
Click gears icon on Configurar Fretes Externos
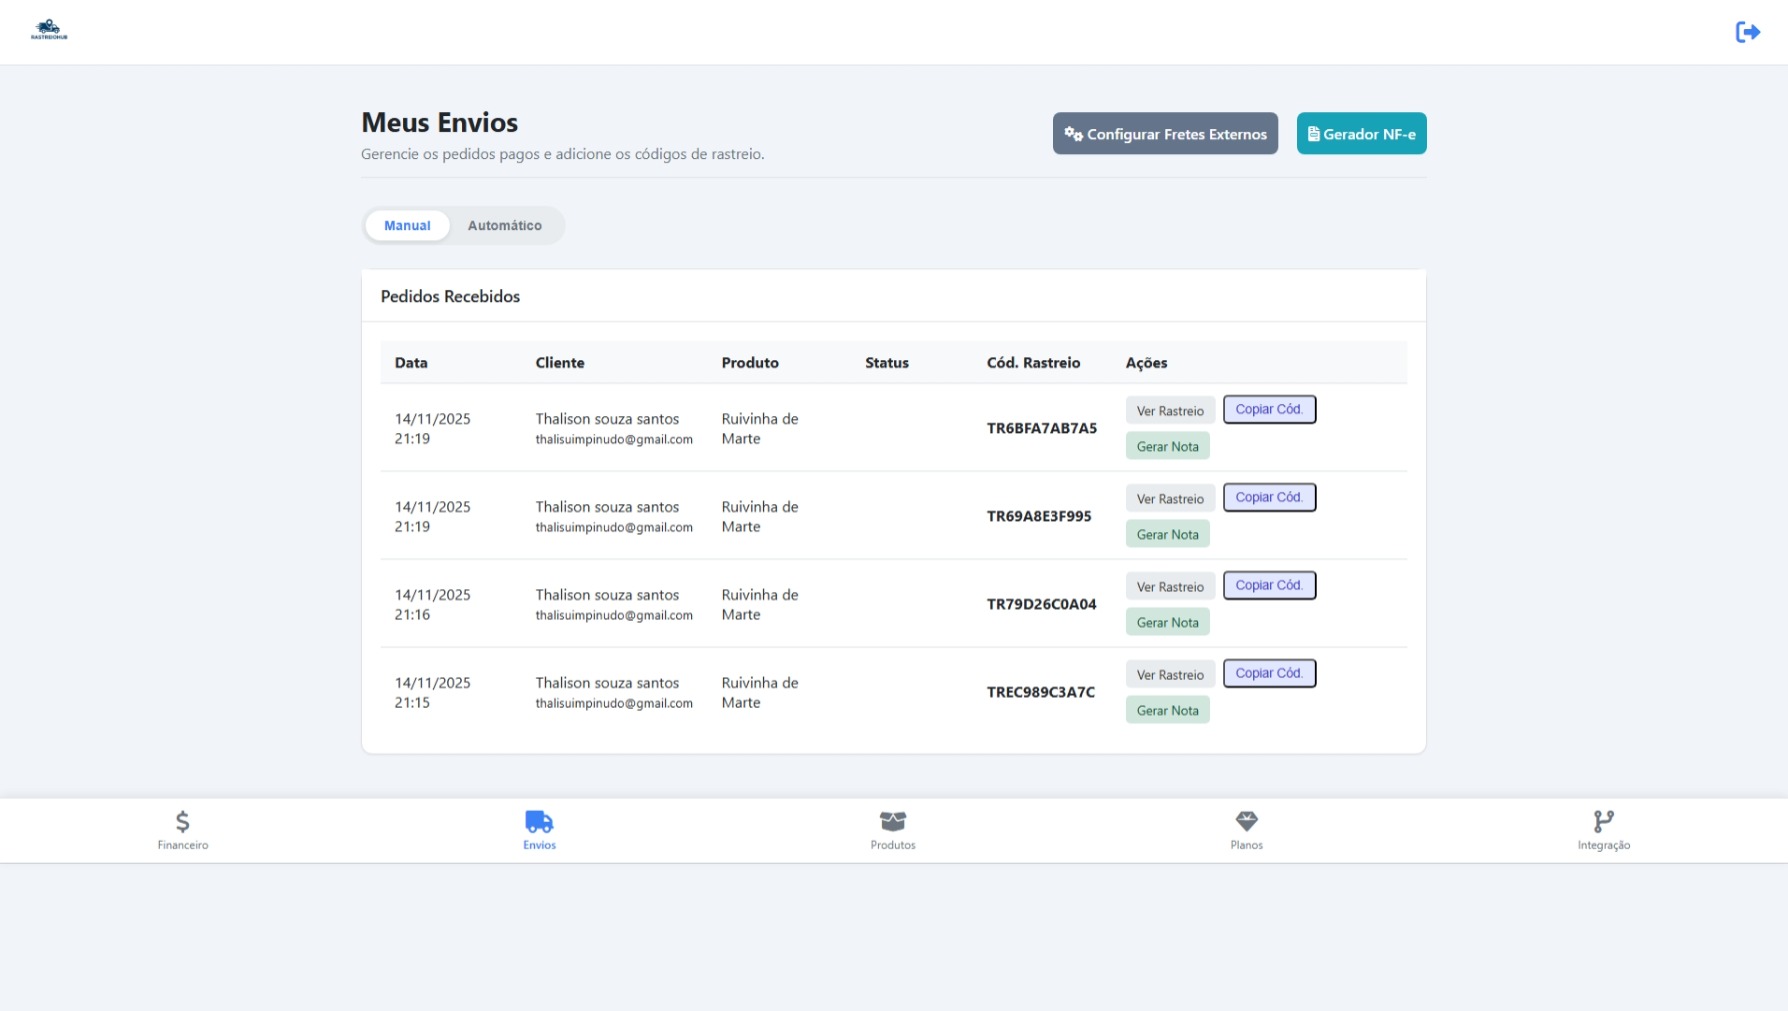tap(1073, 134)
